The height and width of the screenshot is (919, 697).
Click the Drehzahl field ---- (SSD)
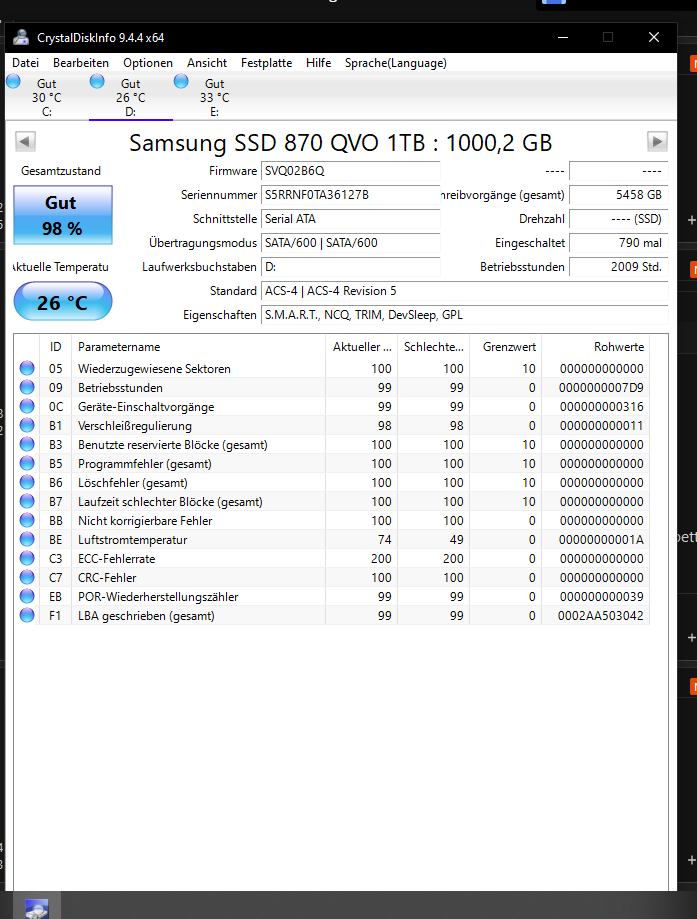point(618,219)
